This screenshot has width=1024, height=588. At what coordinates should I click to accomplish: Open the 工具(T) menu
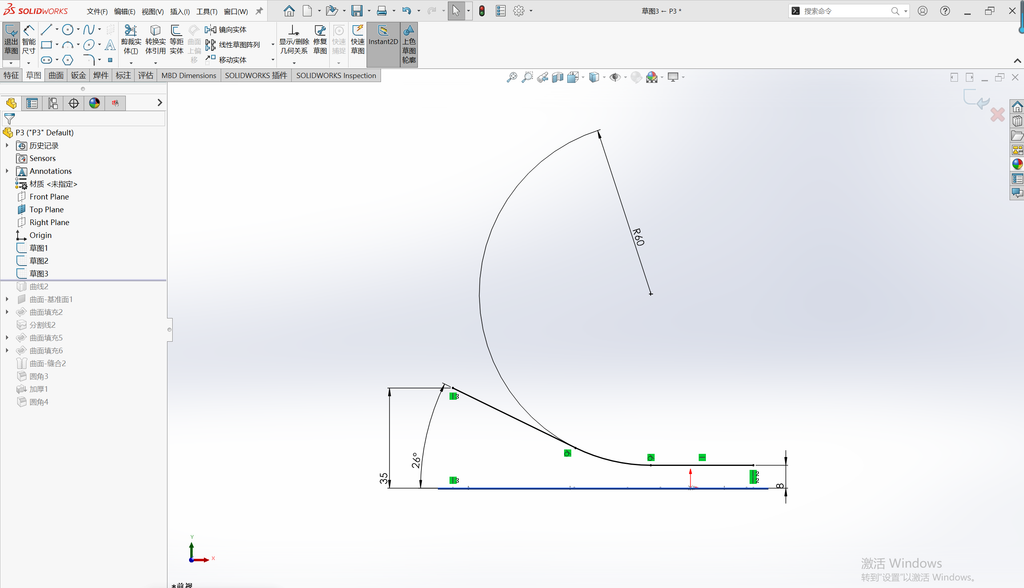207,12
